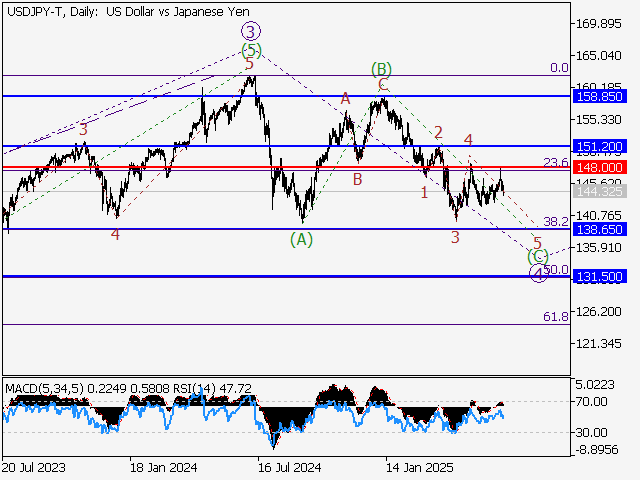The width and height of the screenshot is (640, 480).
Task: Click the green (B) wave label
Action: click(381, 69)
